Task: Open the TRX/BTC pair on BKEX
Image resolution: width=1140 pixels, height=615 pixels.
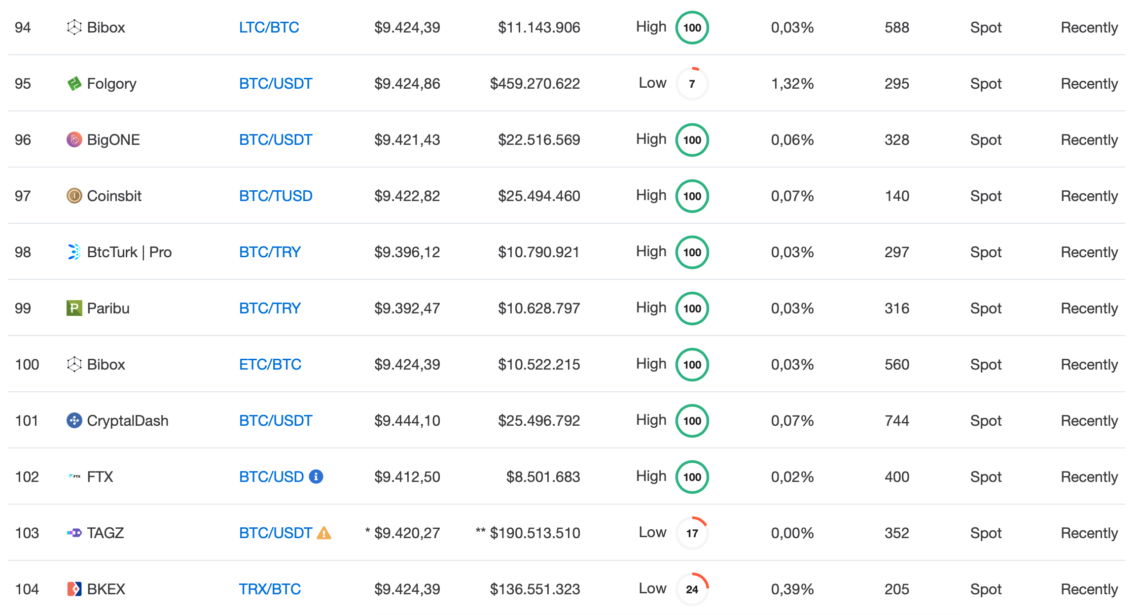Action: coord(269,589)
